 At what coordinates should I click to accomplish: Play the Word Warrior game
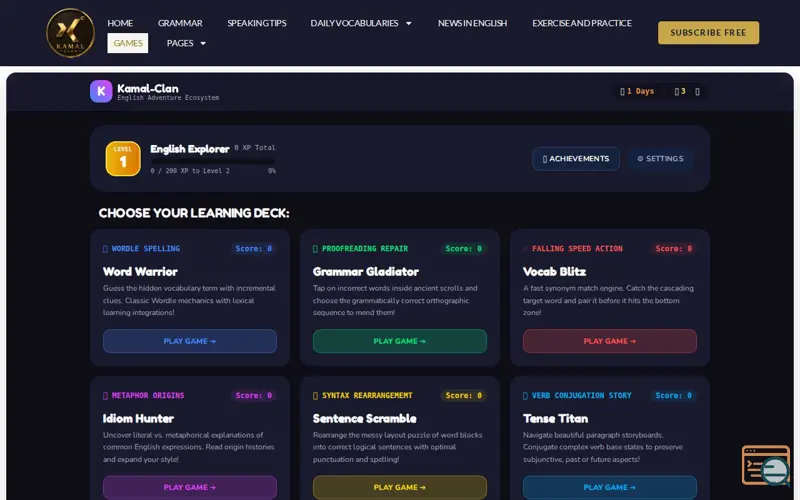click(190, 341)
